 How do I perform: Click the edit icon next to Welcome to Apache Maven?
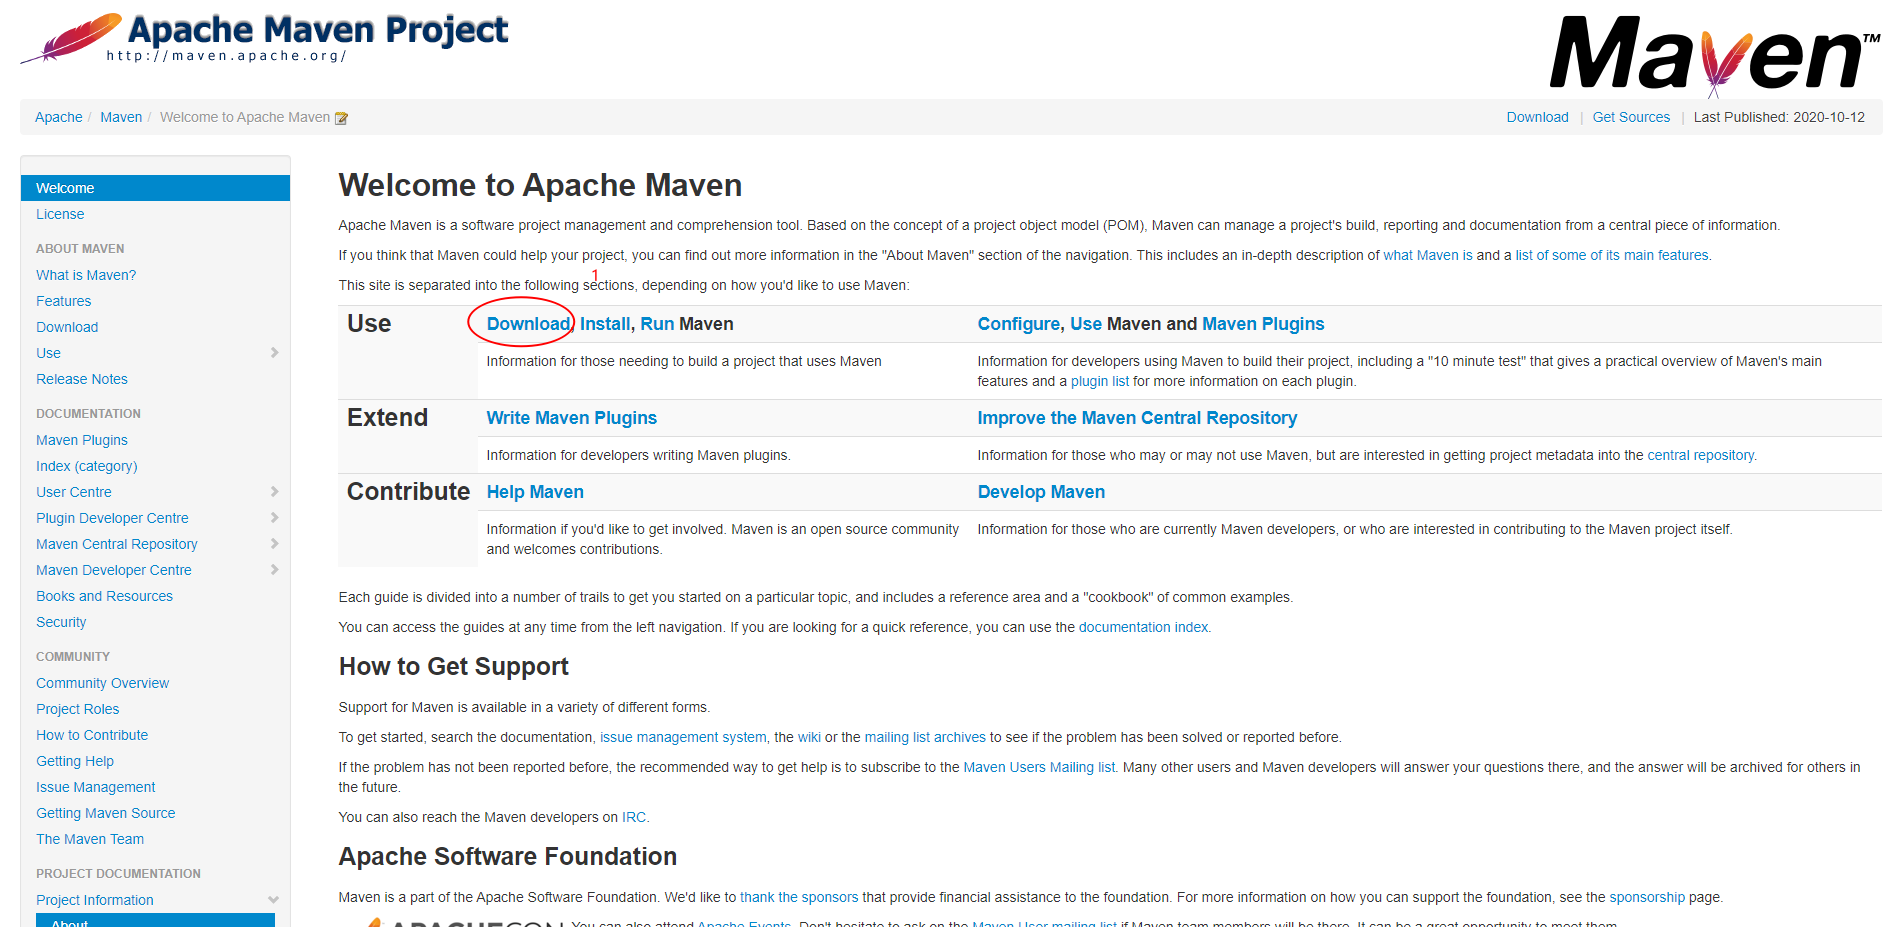point(341,118)
